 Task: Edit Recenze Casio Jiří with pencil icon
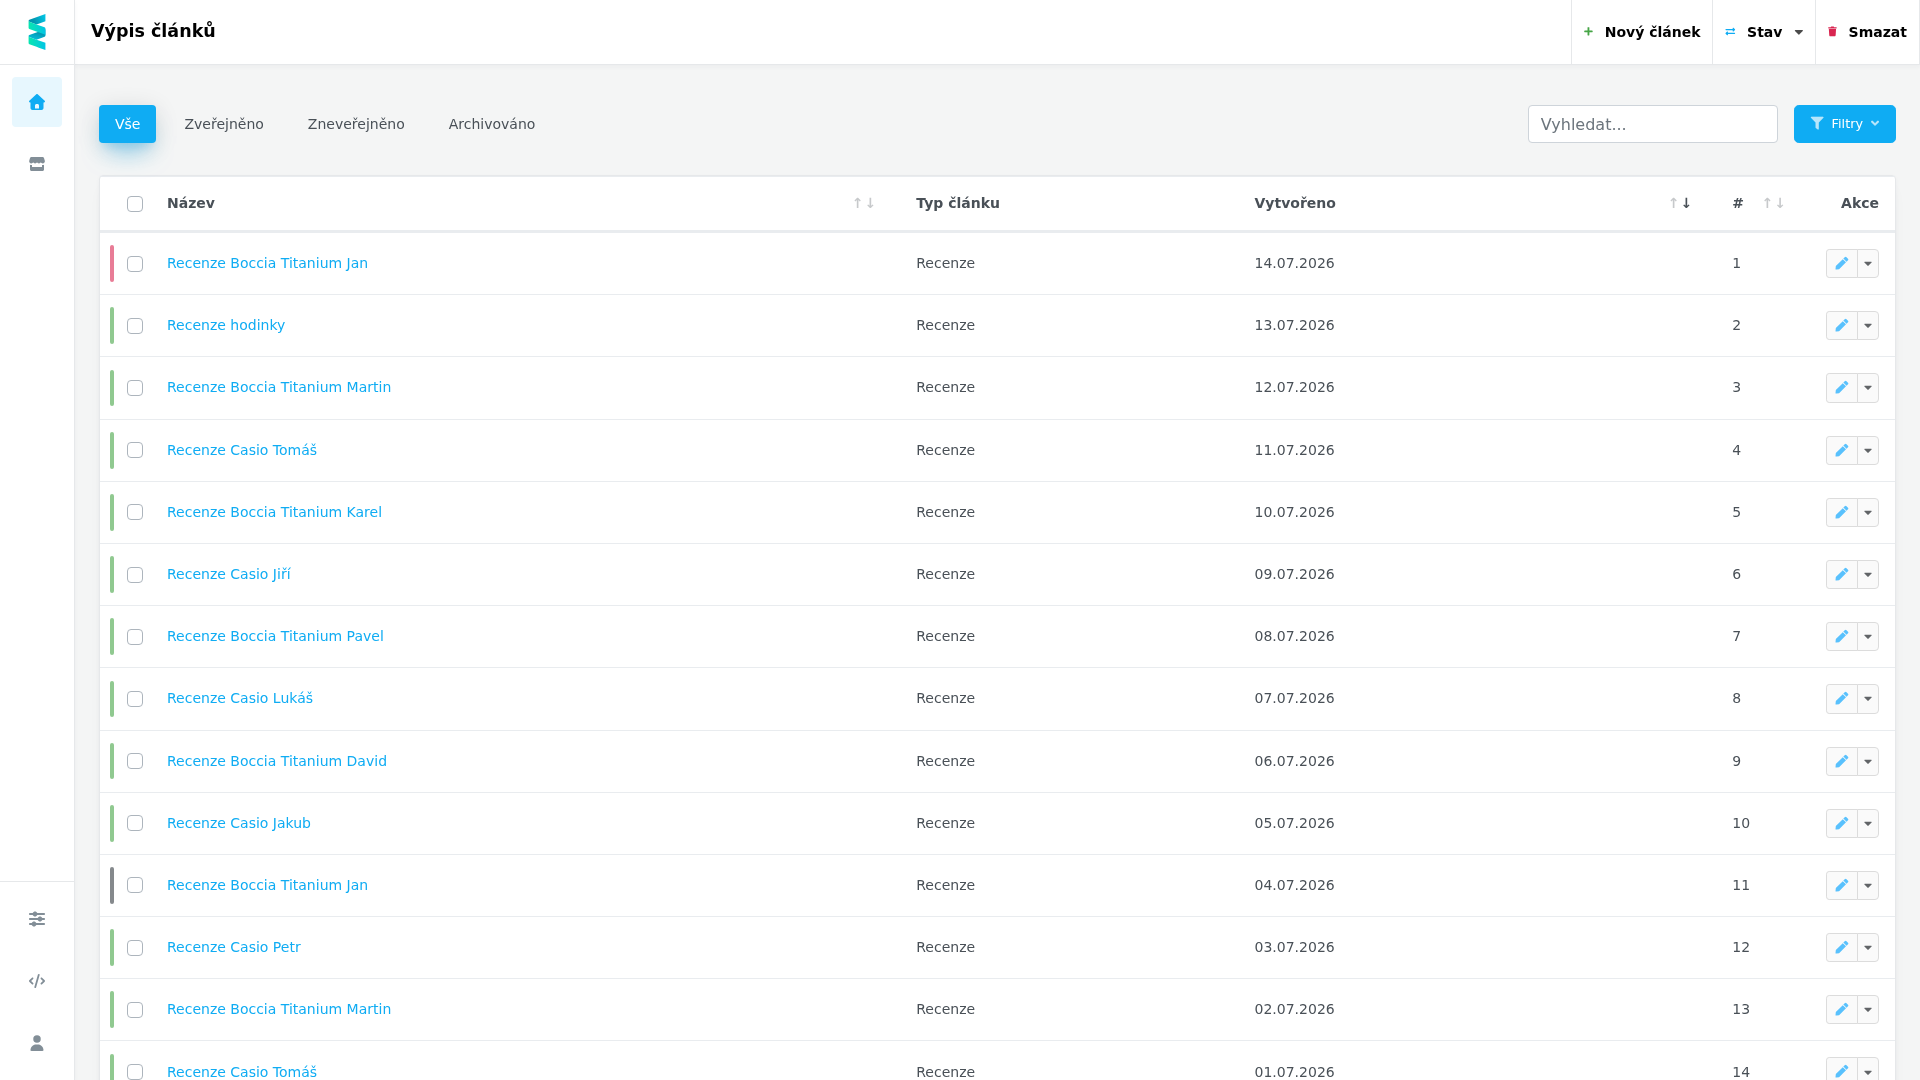pos(1841,574)
